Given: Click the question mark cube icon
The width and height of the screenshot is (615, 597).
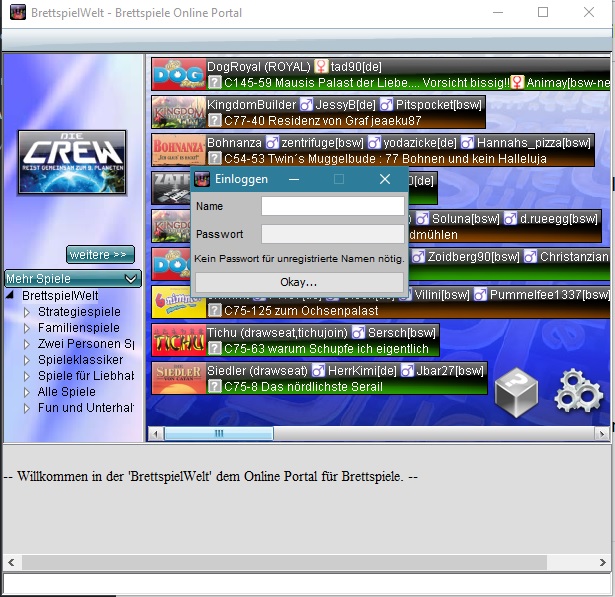Looking at the screenshot, I should point(515,392).
